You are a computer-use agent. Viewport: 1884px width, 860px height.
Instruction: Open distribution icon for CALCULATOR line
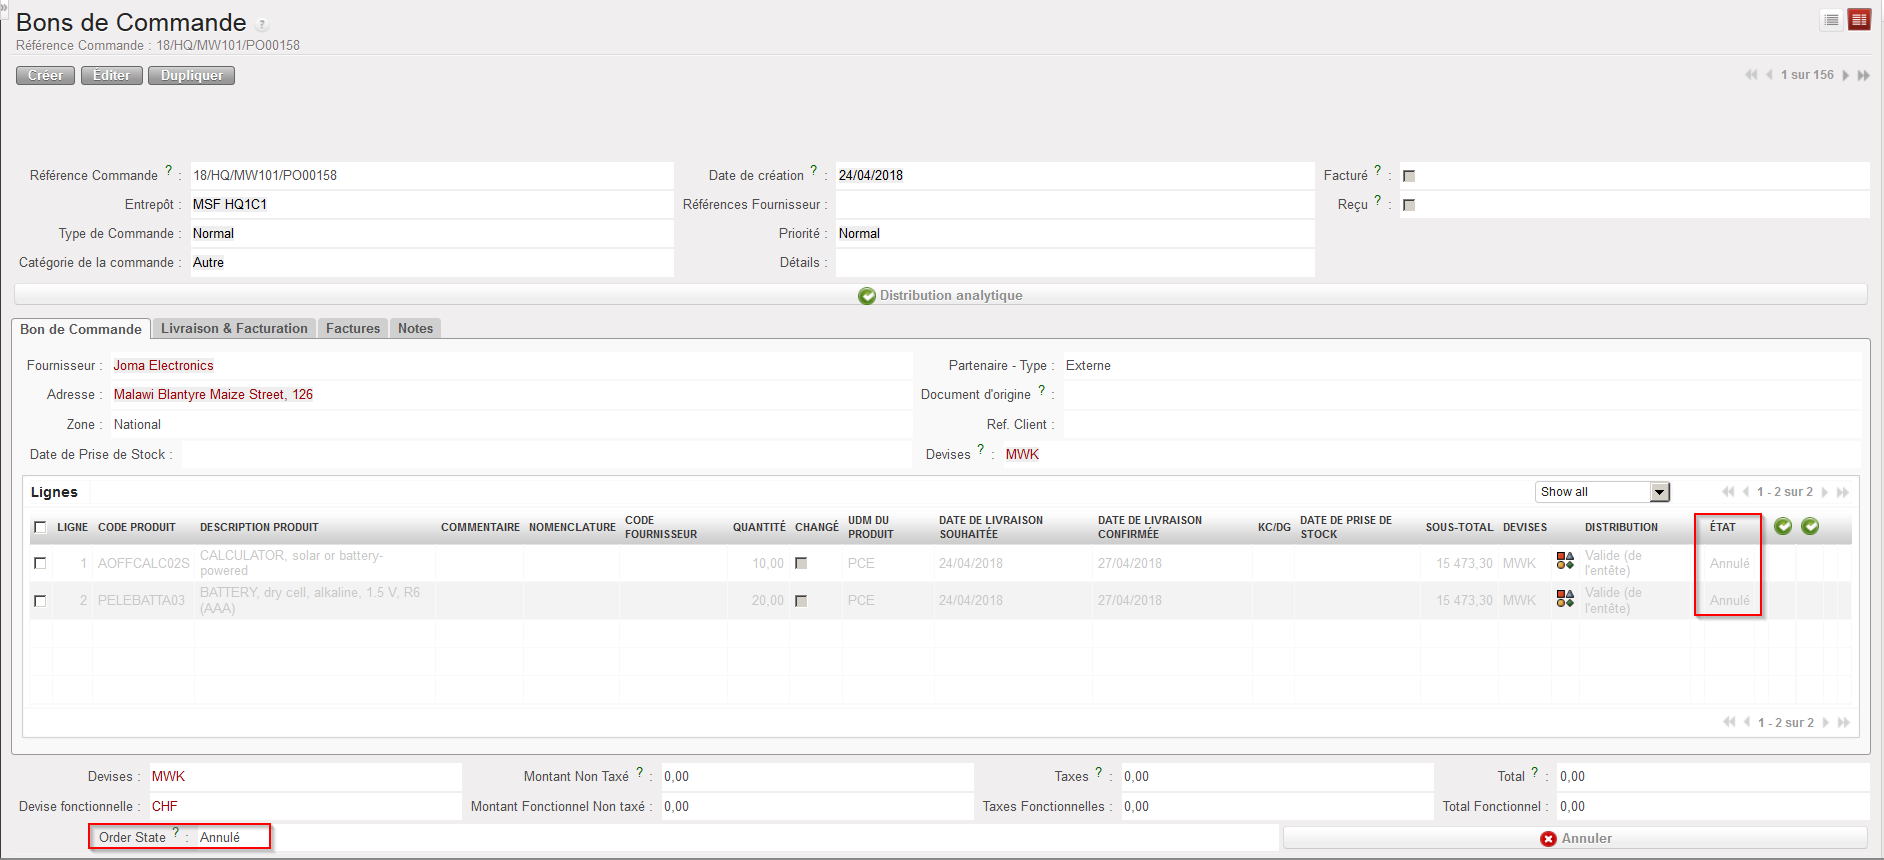[x=1565, y=561]
